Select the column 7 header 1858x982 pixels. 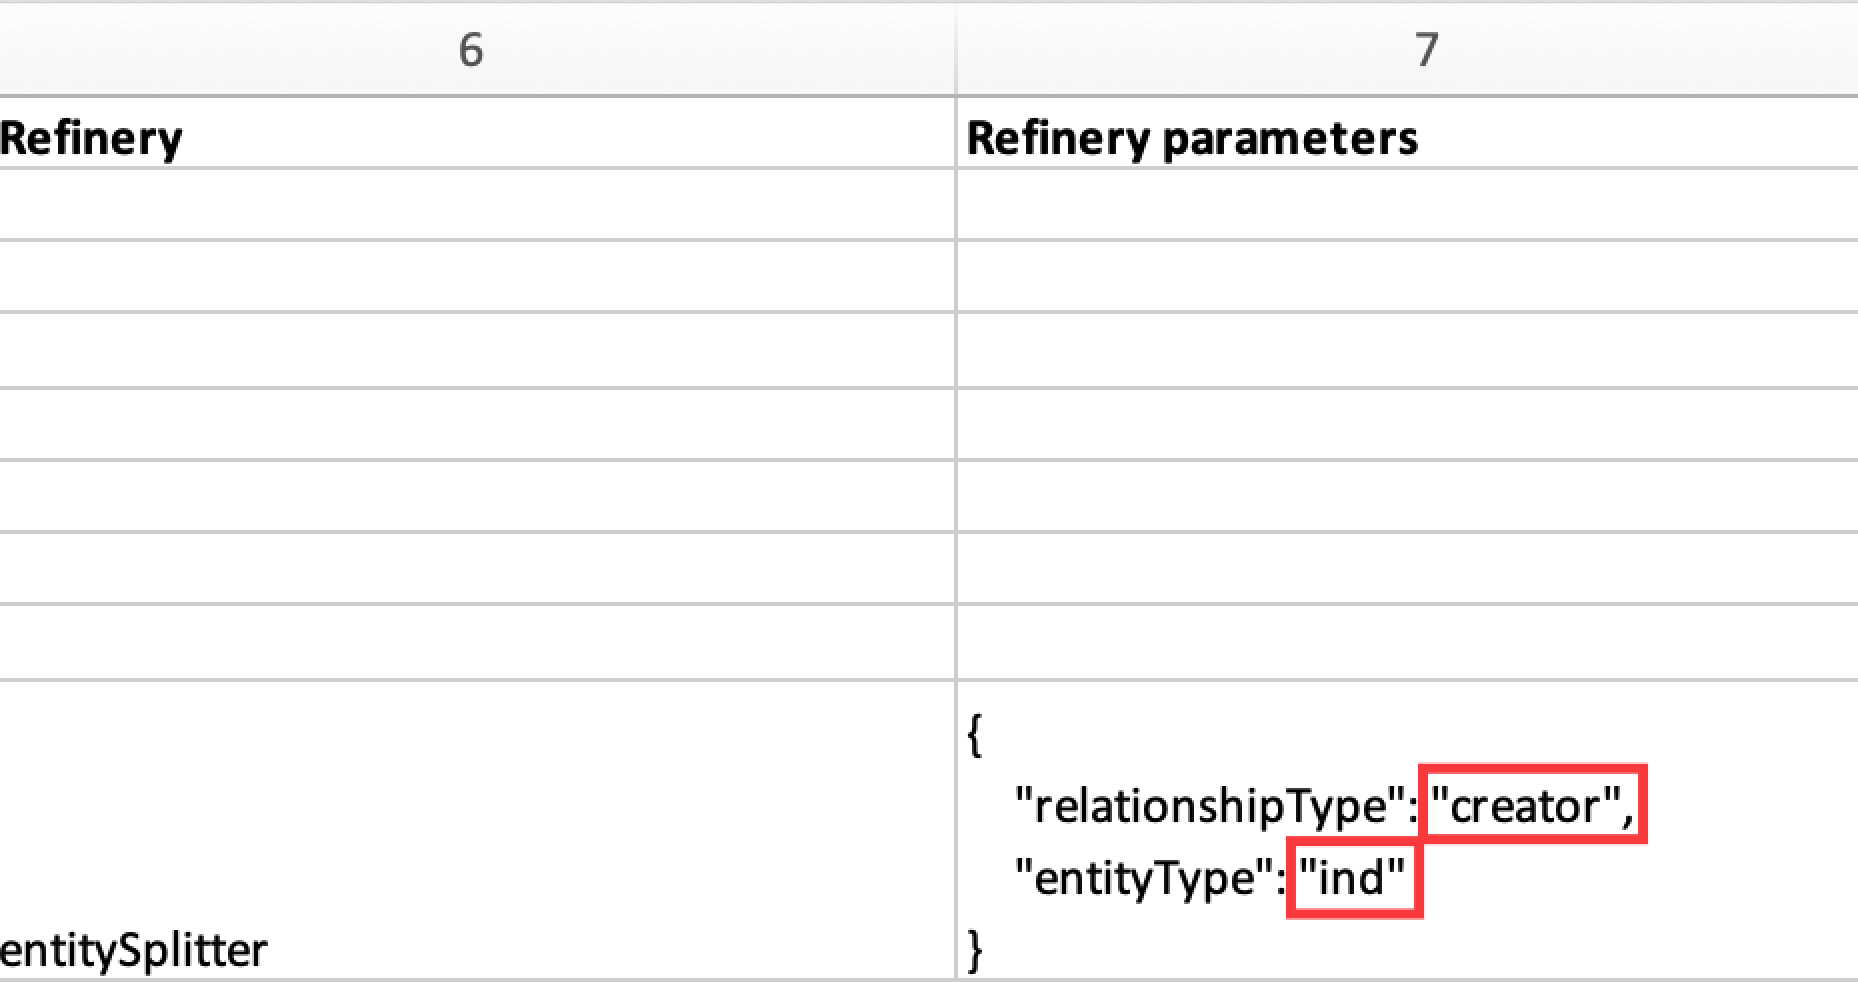(1426, 49)
